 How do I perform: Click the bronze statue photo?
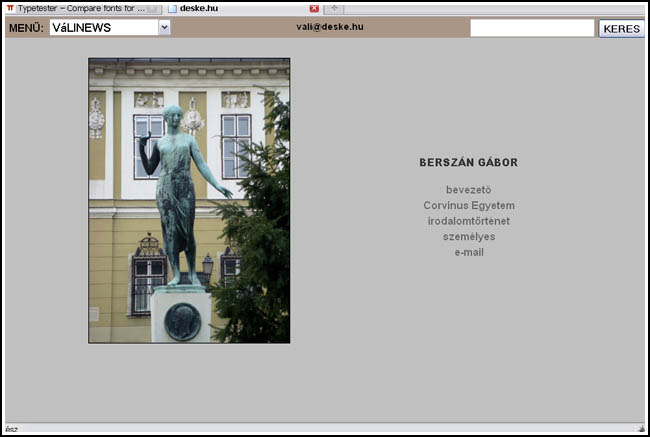tap(189, 201)
